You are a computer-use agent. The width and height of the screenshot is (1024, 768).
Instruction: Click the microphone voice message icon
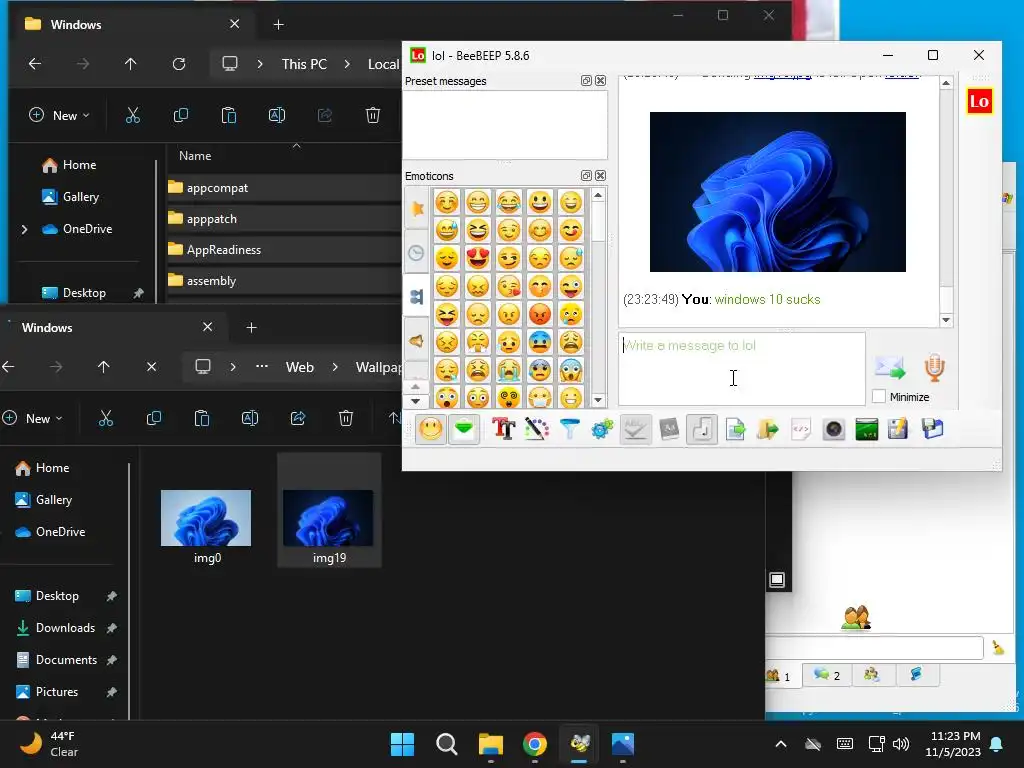click(935, 368)
